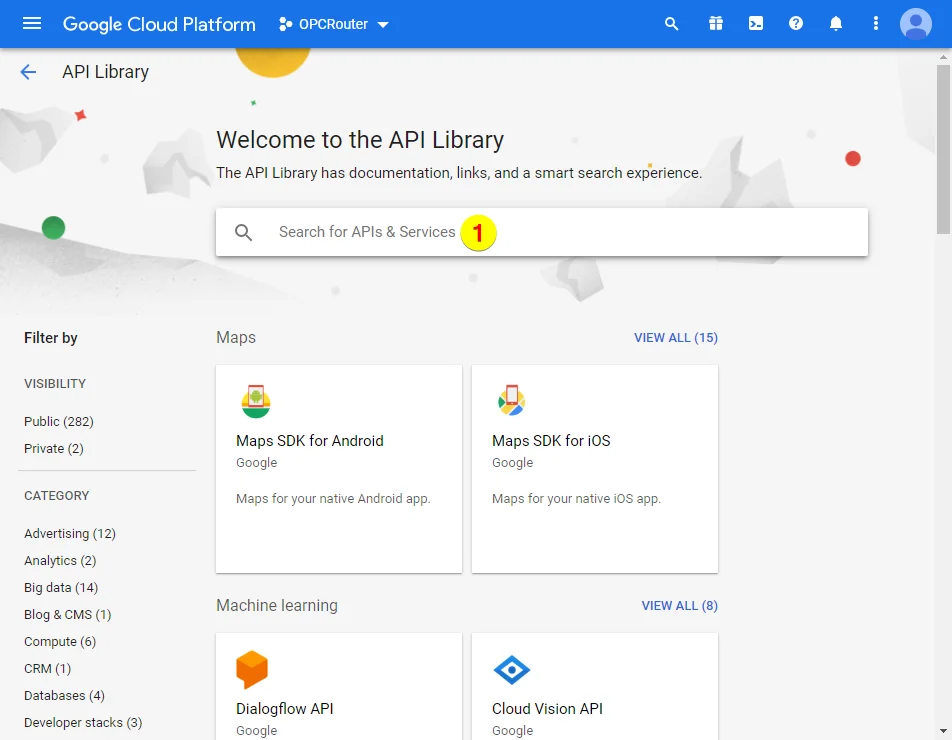This screenshot has width=952, height=740.
Task: Select the Analytics (2) category
Action: [x=60, y=561]
